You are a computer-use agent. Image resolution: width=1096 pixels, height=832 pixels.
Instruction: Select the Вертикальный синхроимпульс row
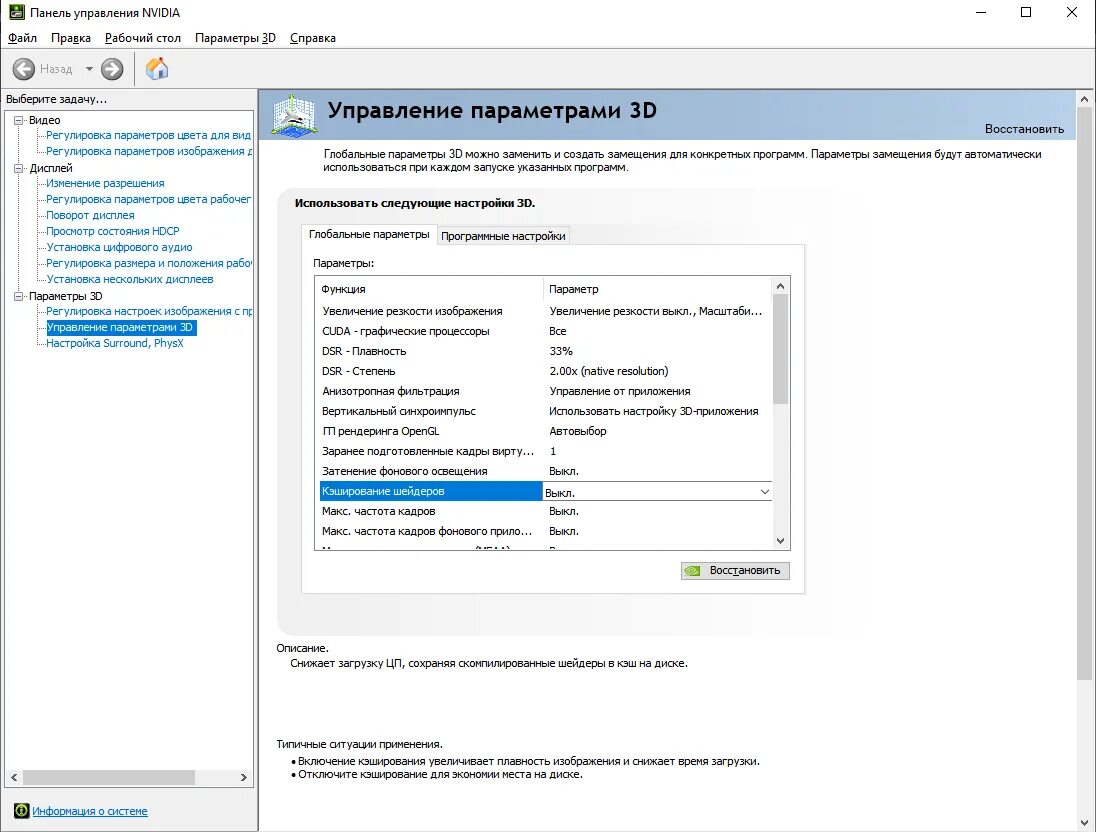545,411
